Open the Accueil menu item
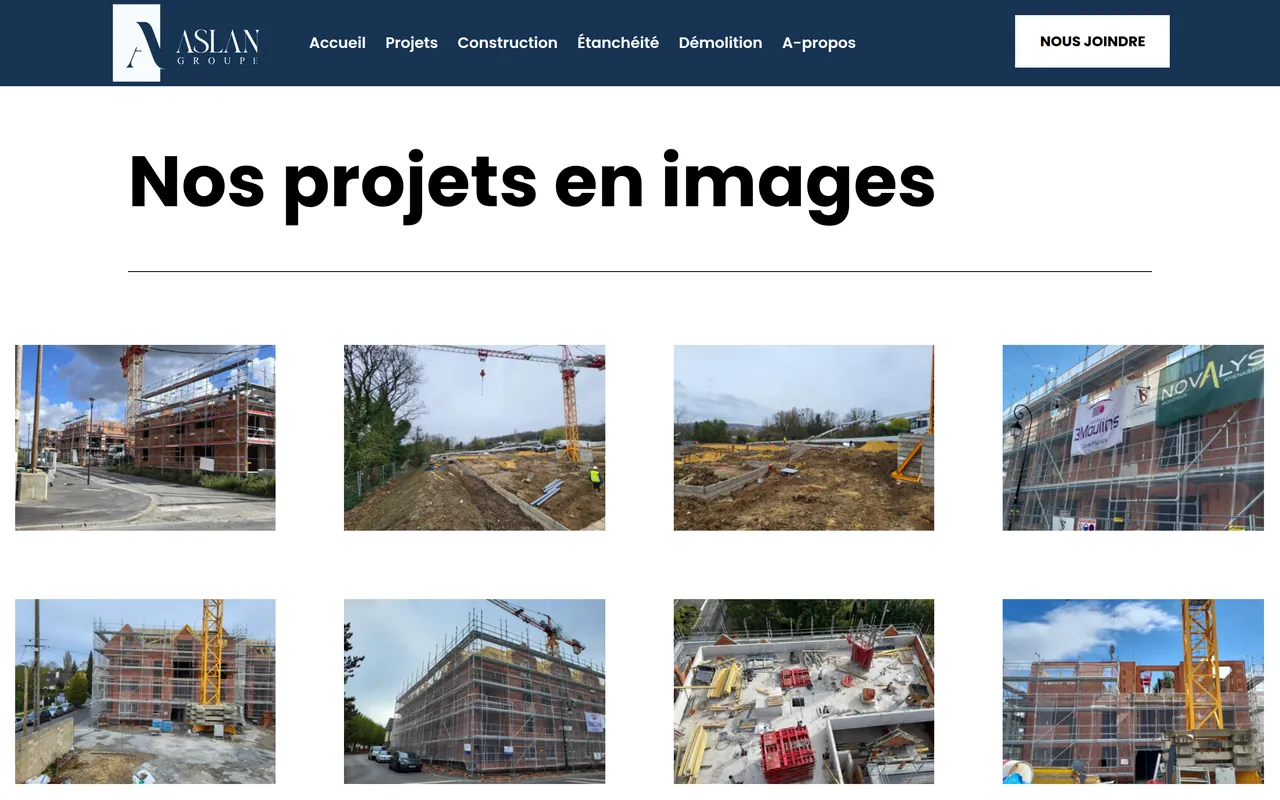Image resolution: width=1280 pixels, height=800 pixels. pyautogui.click(x=337, y=43)
